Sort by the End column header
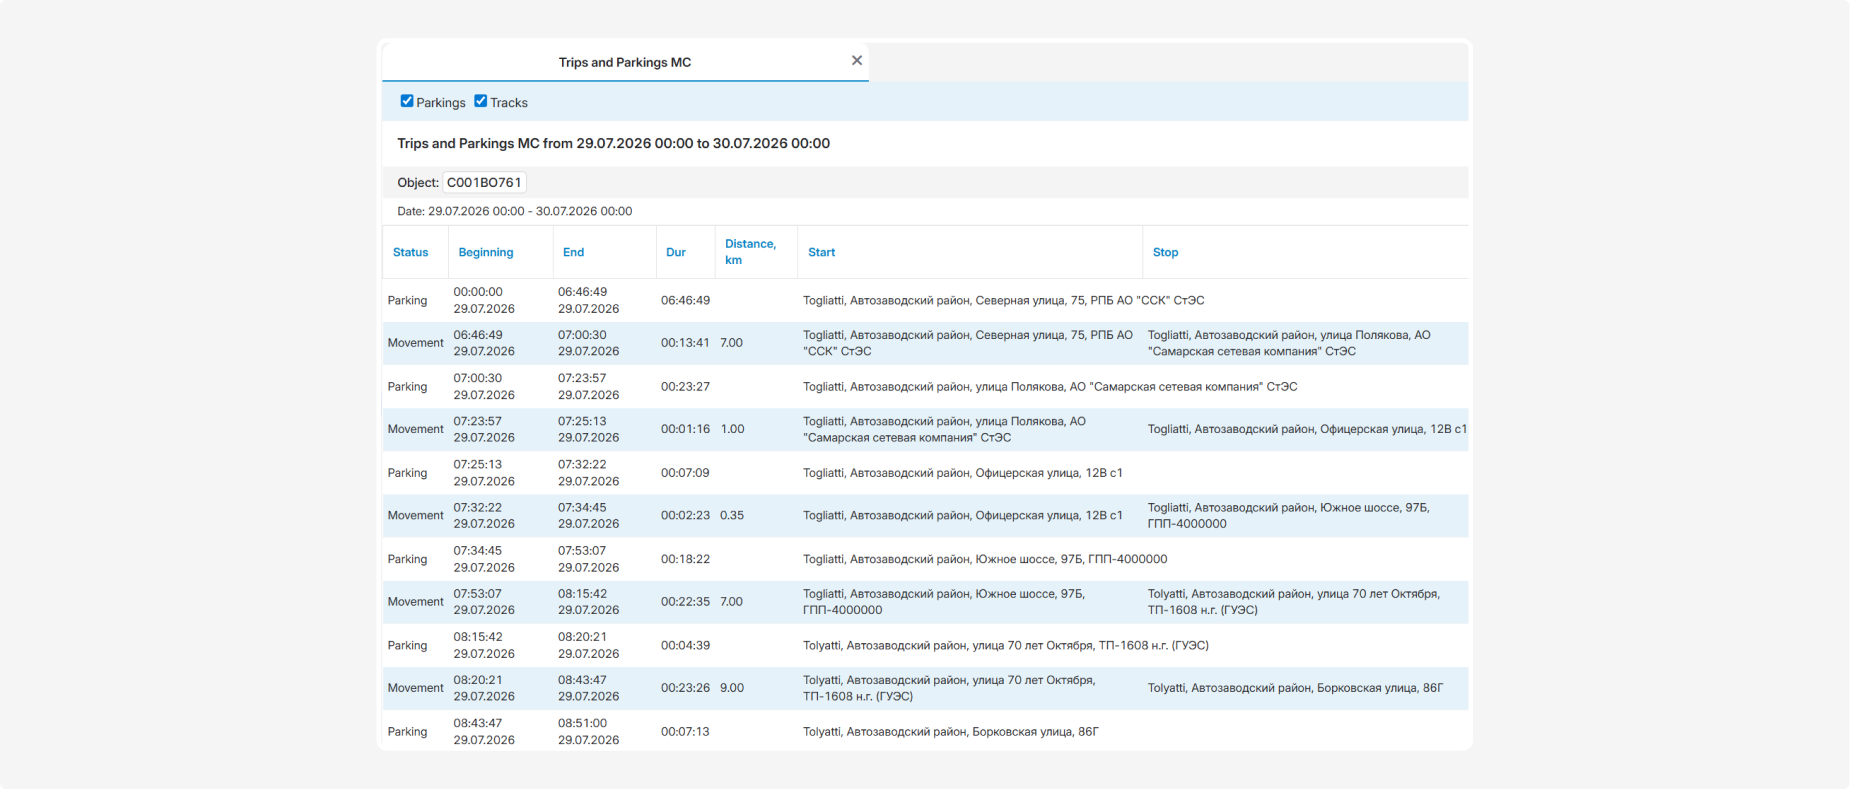The image size is (1850, 789). coord(573,252)
